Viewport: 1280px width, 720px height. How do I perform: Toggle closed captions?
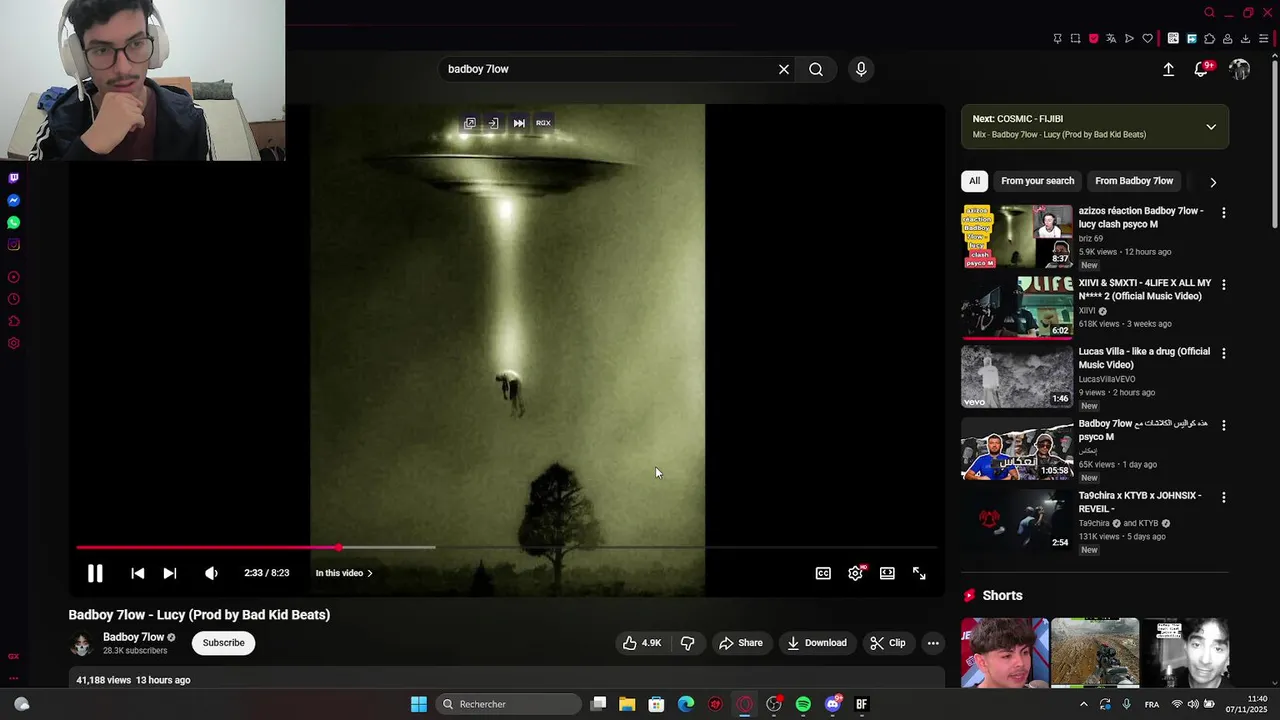[823, 573]
